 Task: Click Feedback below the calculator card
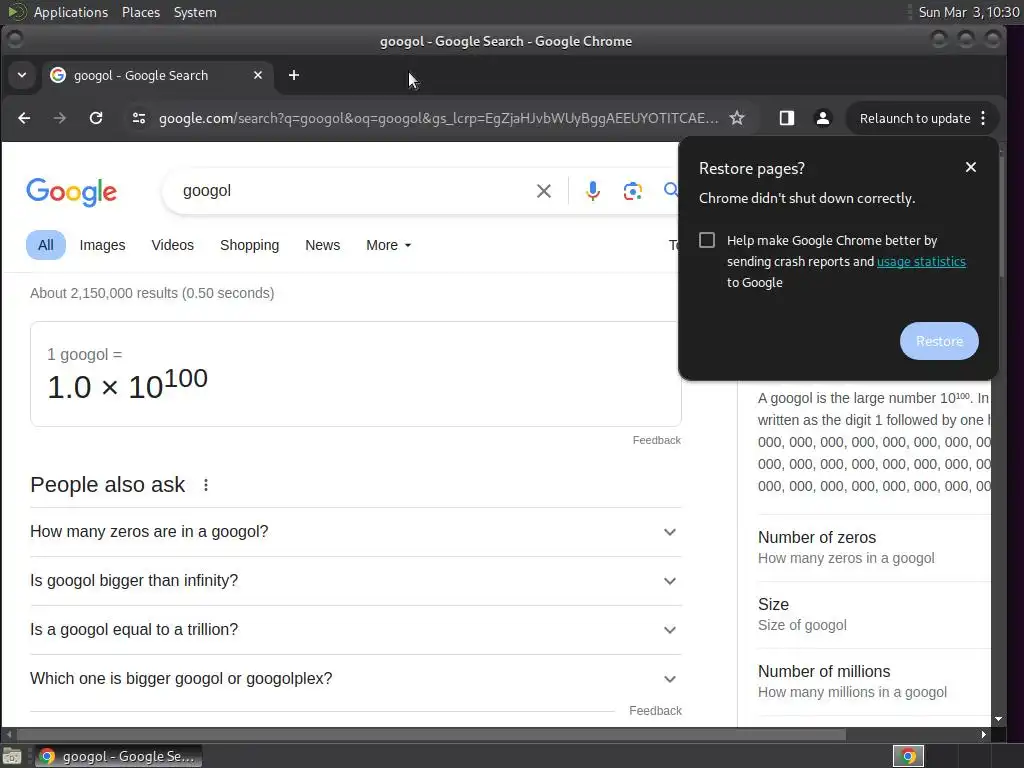(x=656, y=440)
